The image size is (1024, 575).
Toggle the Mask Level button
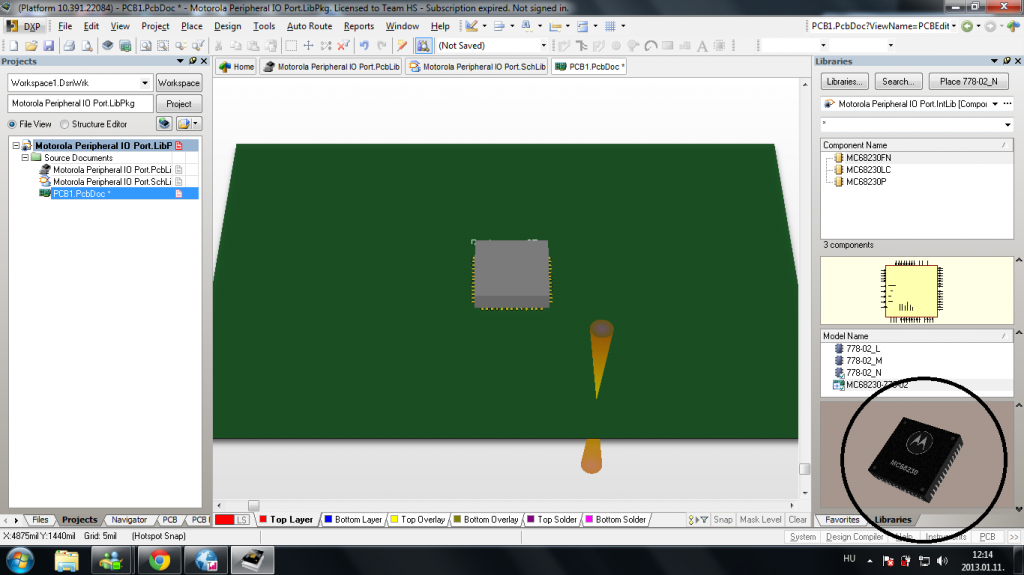pos(760,519)
